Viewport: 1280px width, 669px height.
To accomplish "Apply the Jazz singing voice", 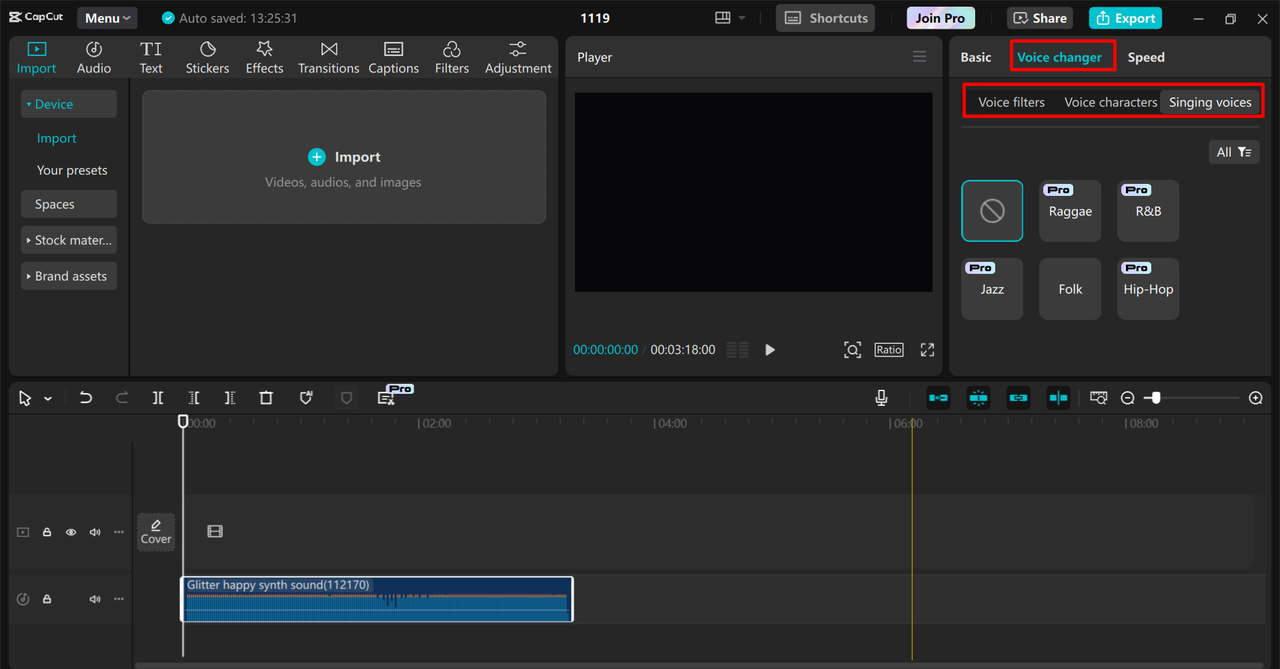I will pyautogui.click(x=992, y=289).
